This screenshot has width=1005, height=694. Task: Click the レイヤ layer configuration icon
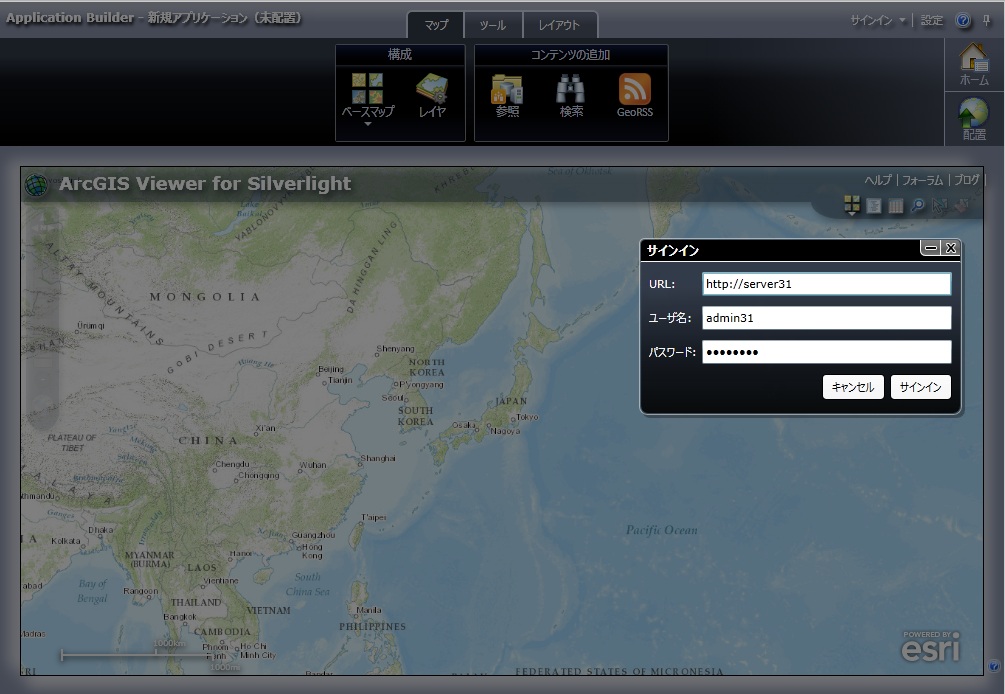tap(432, 95)
